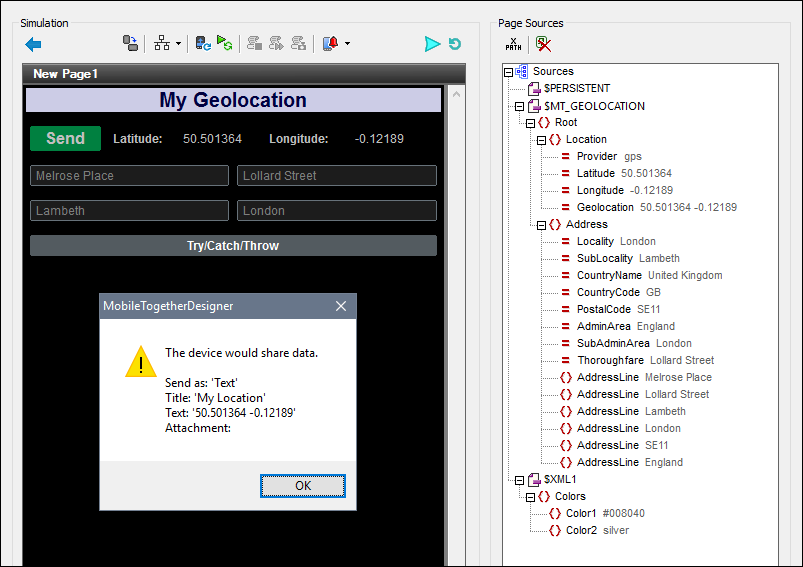The height and width of the screenshot is (567, 803).
Task: Click the green Send button
Action: [65, 139]
